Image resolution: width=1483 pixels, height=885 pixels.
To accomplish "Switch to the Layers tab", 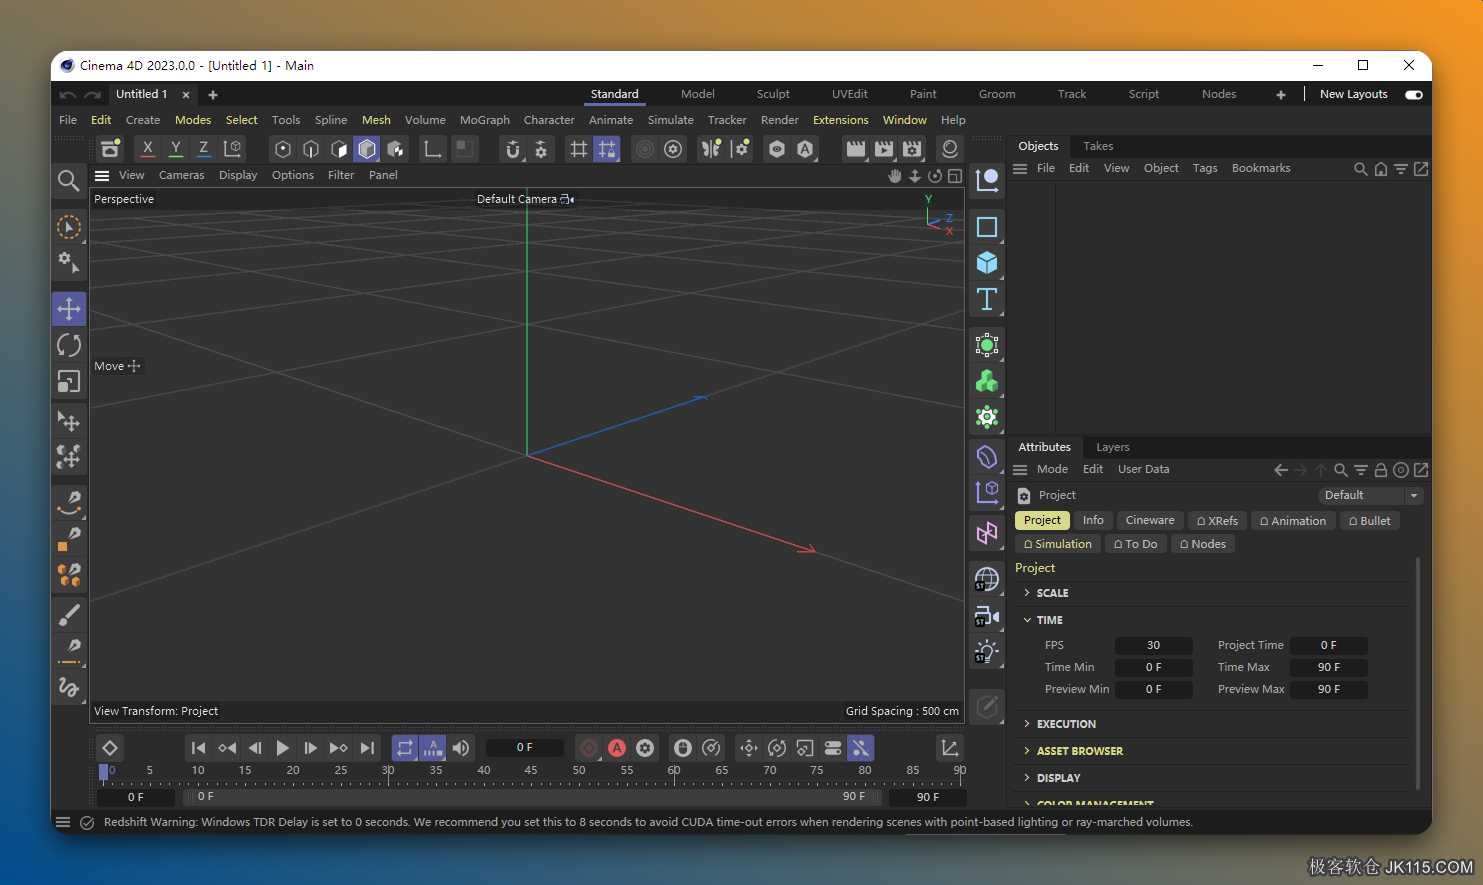I will (x=1113, y=447).
